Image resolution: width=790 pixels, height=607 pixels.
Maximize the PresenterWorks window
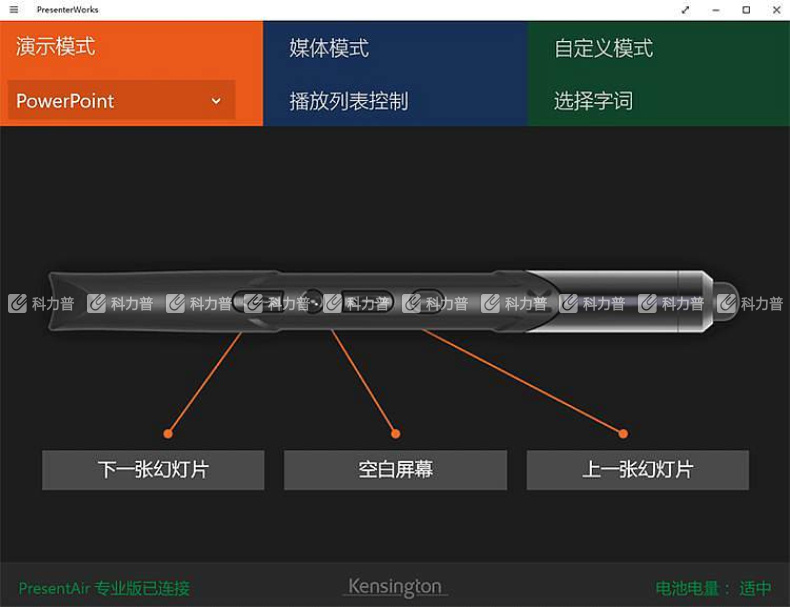coord(746,10)
